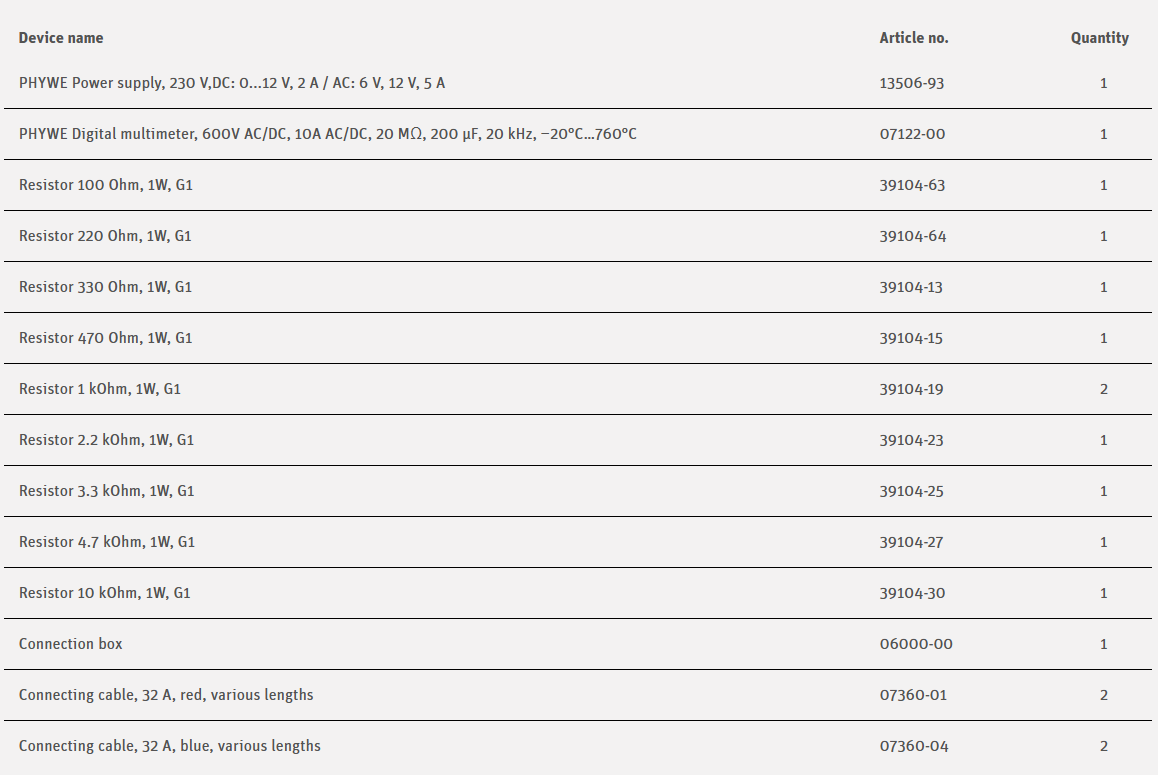Click the Connection box entry

[x=71, y=644]
